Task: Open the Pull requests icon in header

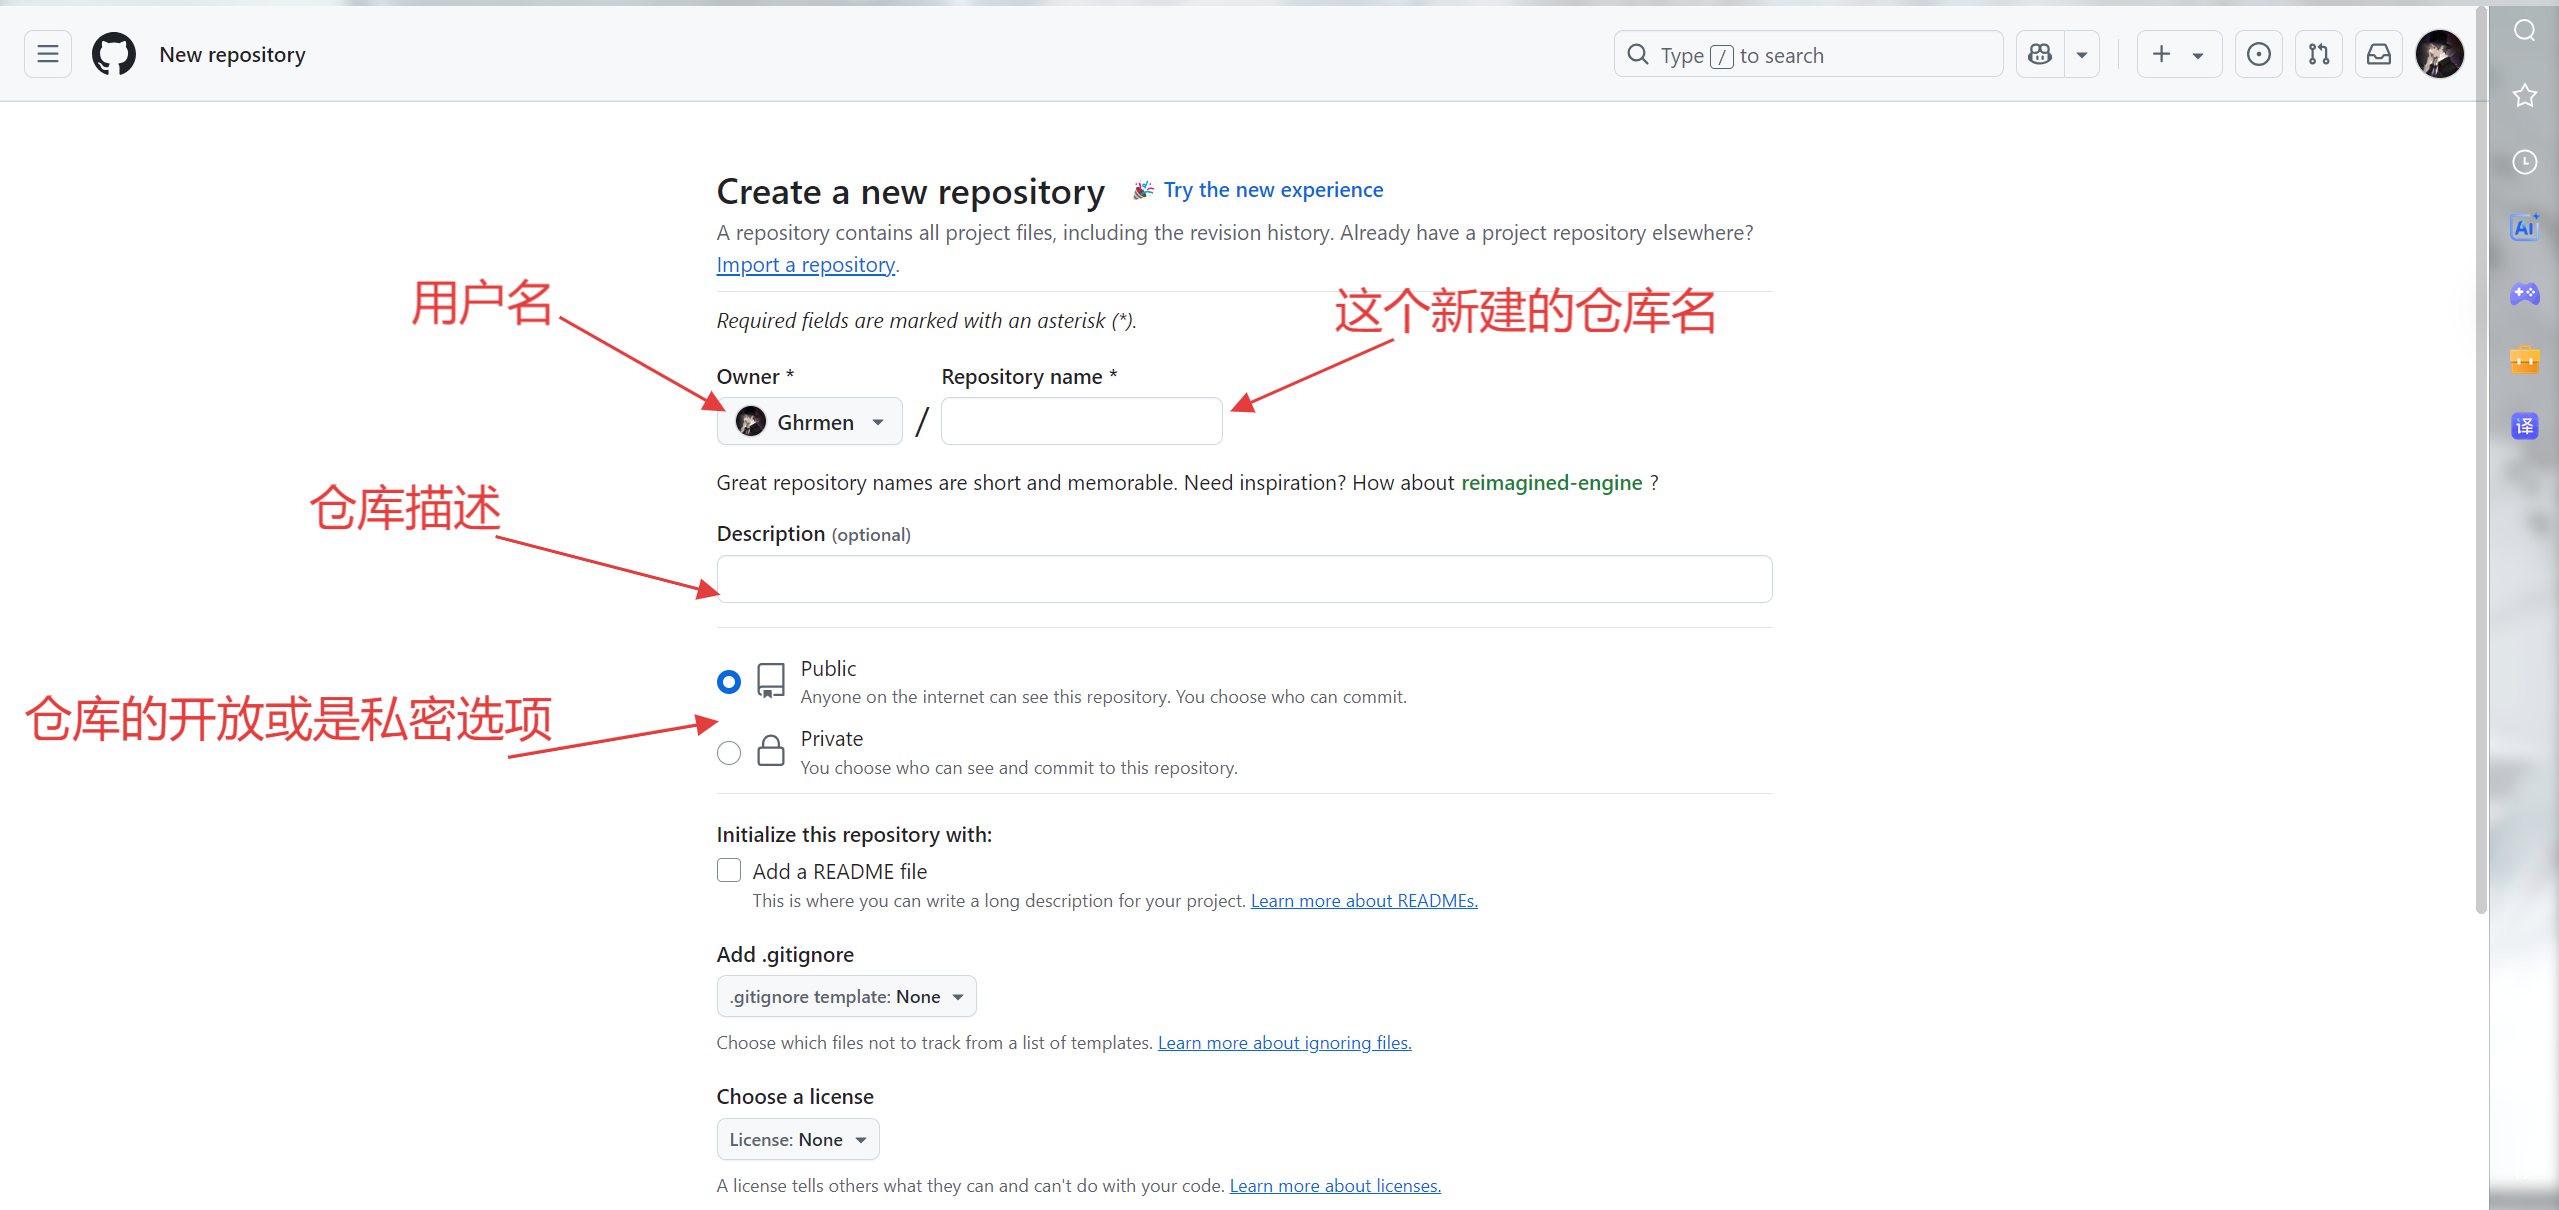Action: [2318, 54]
